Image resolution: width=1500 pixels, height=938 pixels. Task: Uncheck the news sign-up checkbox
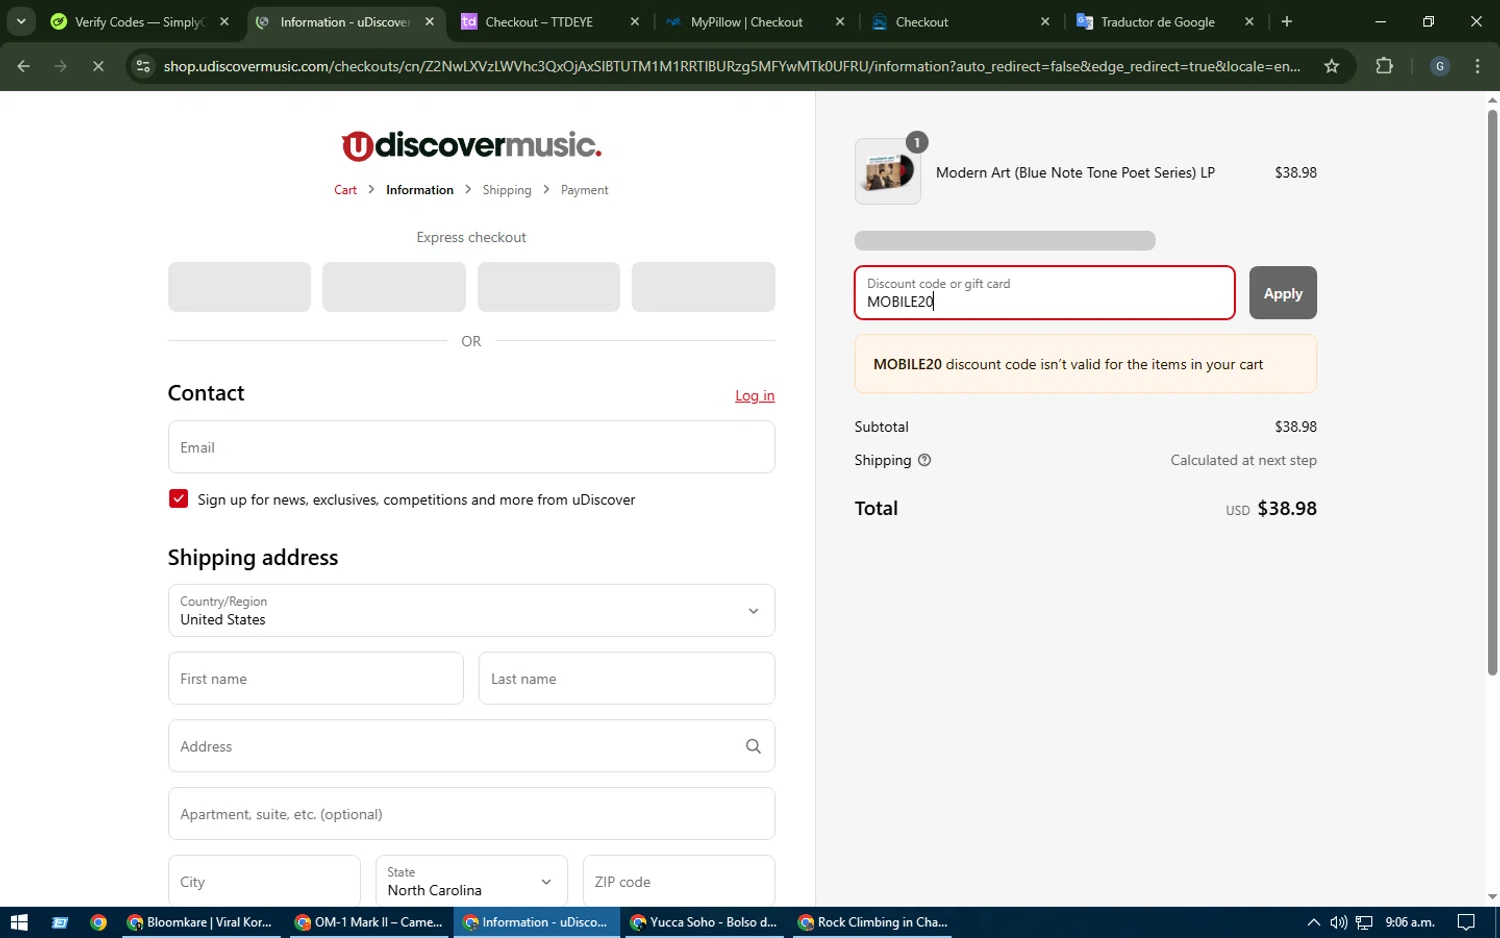pyautogui.click(x=178, y=499)
